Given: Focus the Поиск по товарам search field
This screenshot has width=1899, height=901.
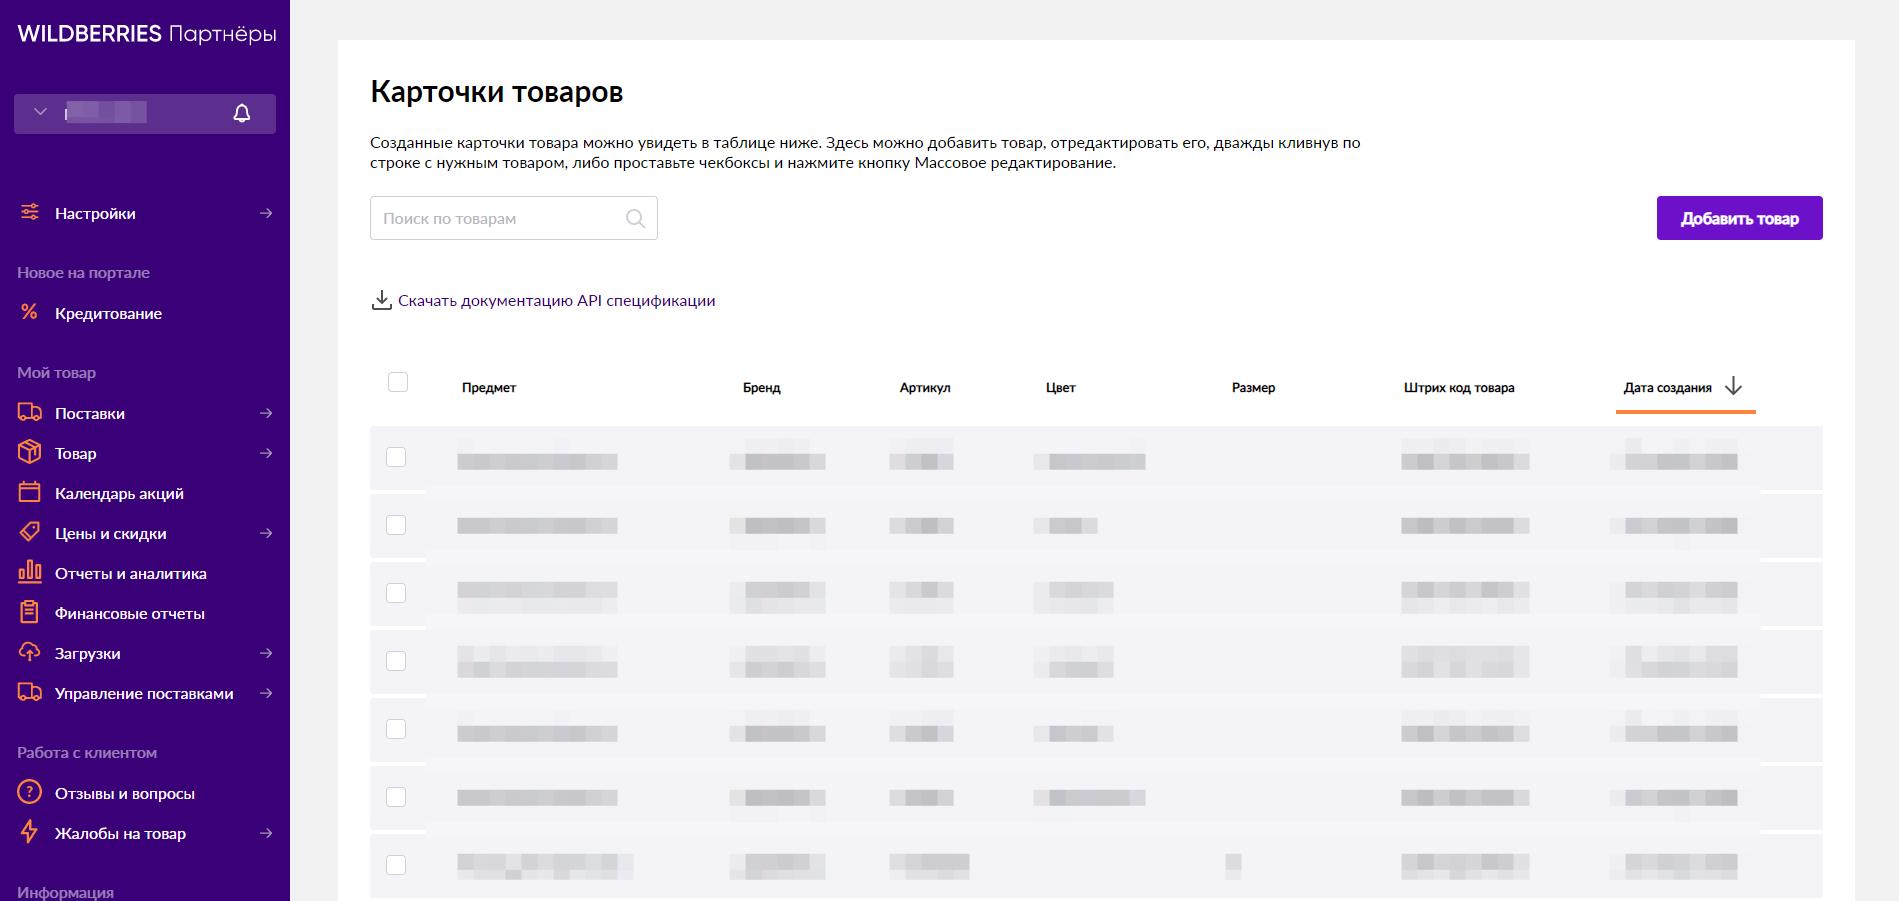Looking at the screenshot, I should [514, 218].
